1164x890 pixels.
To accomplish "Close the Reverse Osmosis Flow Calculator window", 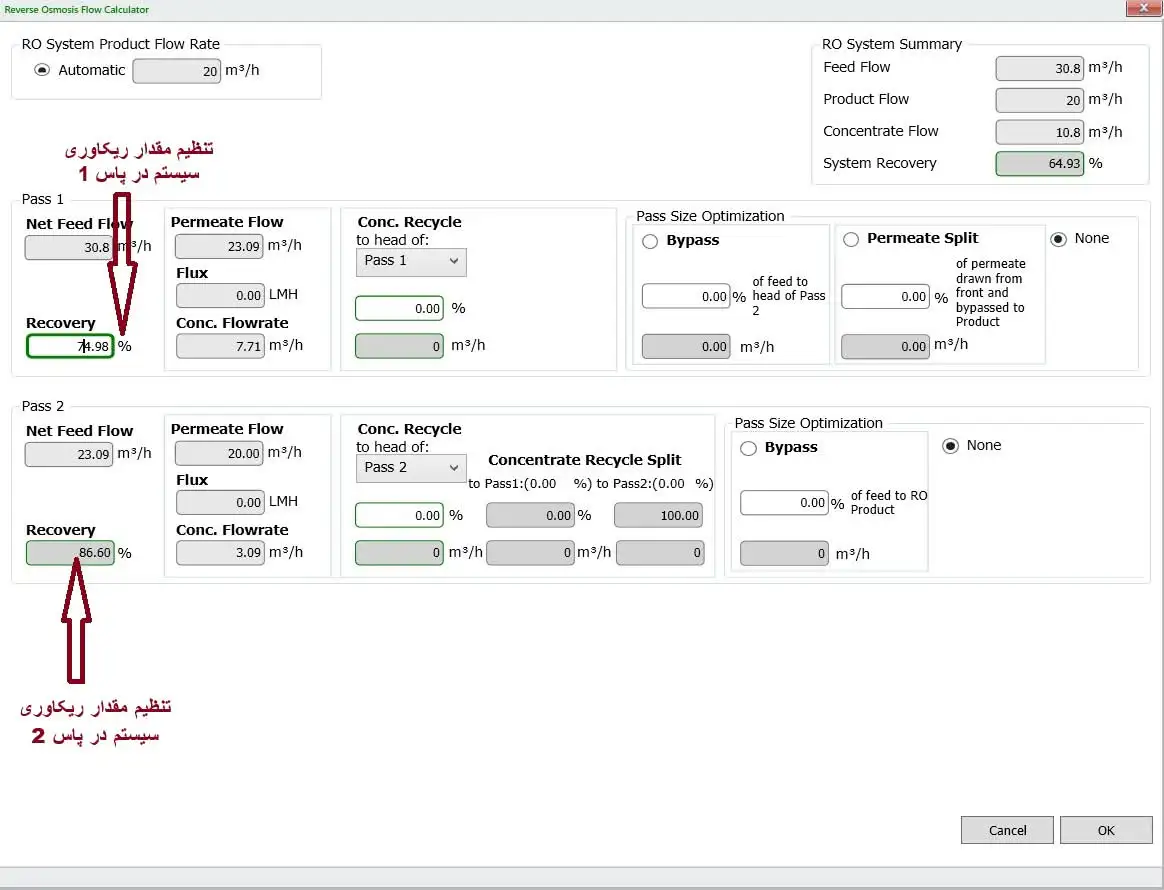I will 1139,9.
